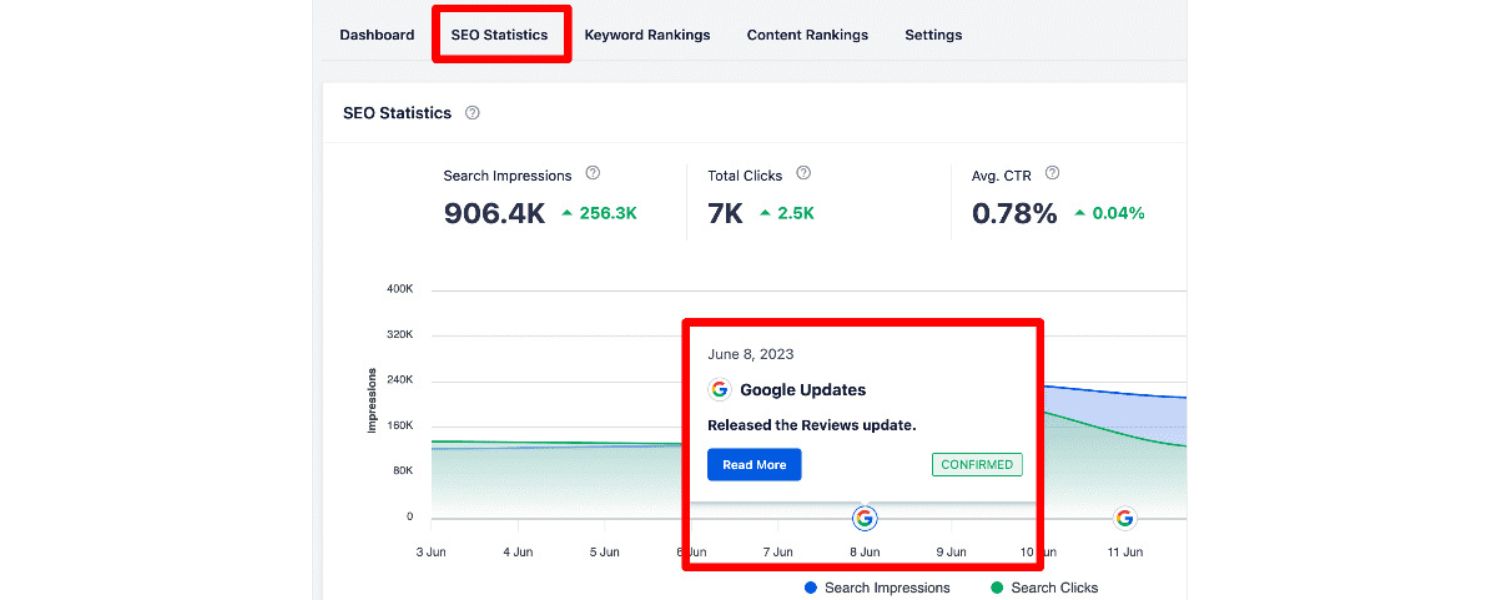Image resolution: width=1500 pixels, height=600 pixels.
Task: Switch to the Keyword Rankings tab
Action: pos(648,34)
